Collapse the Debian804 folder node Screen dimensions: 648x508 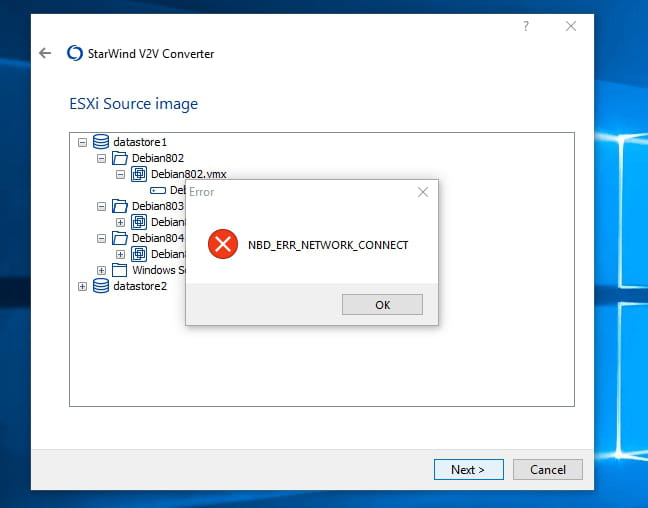101,238
